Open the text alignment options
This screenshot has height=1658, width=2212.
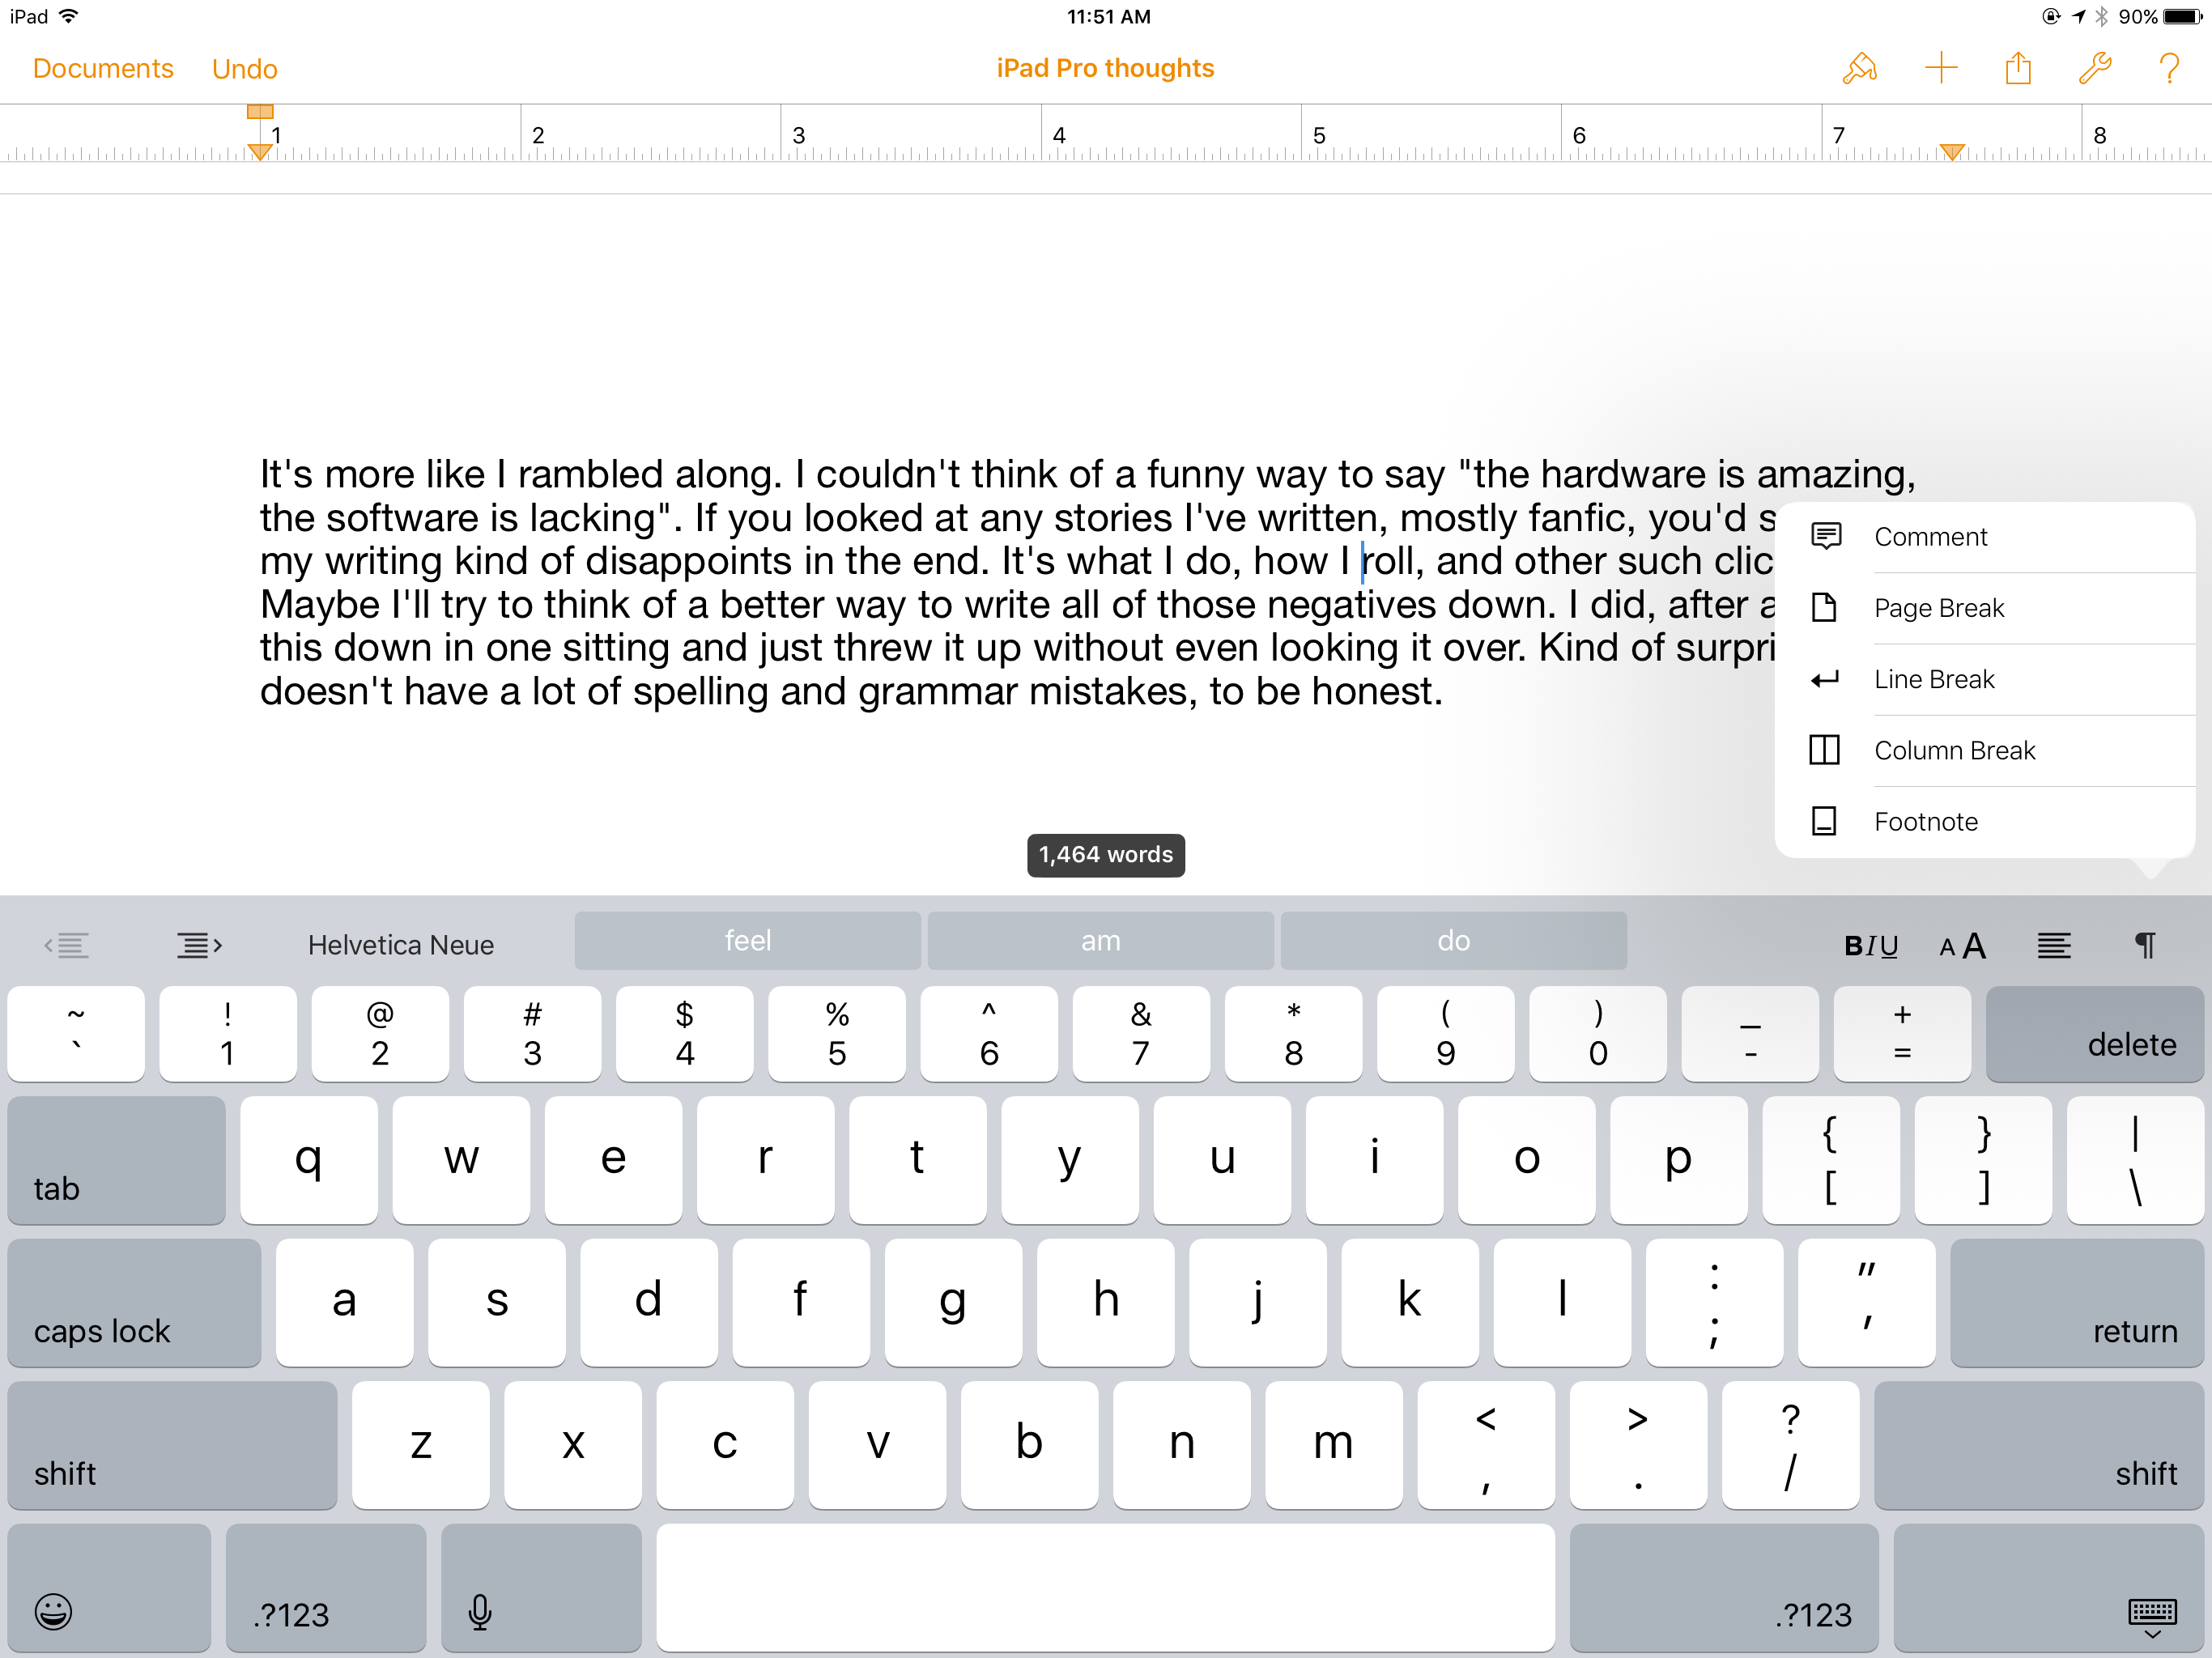click(2054, 945)
